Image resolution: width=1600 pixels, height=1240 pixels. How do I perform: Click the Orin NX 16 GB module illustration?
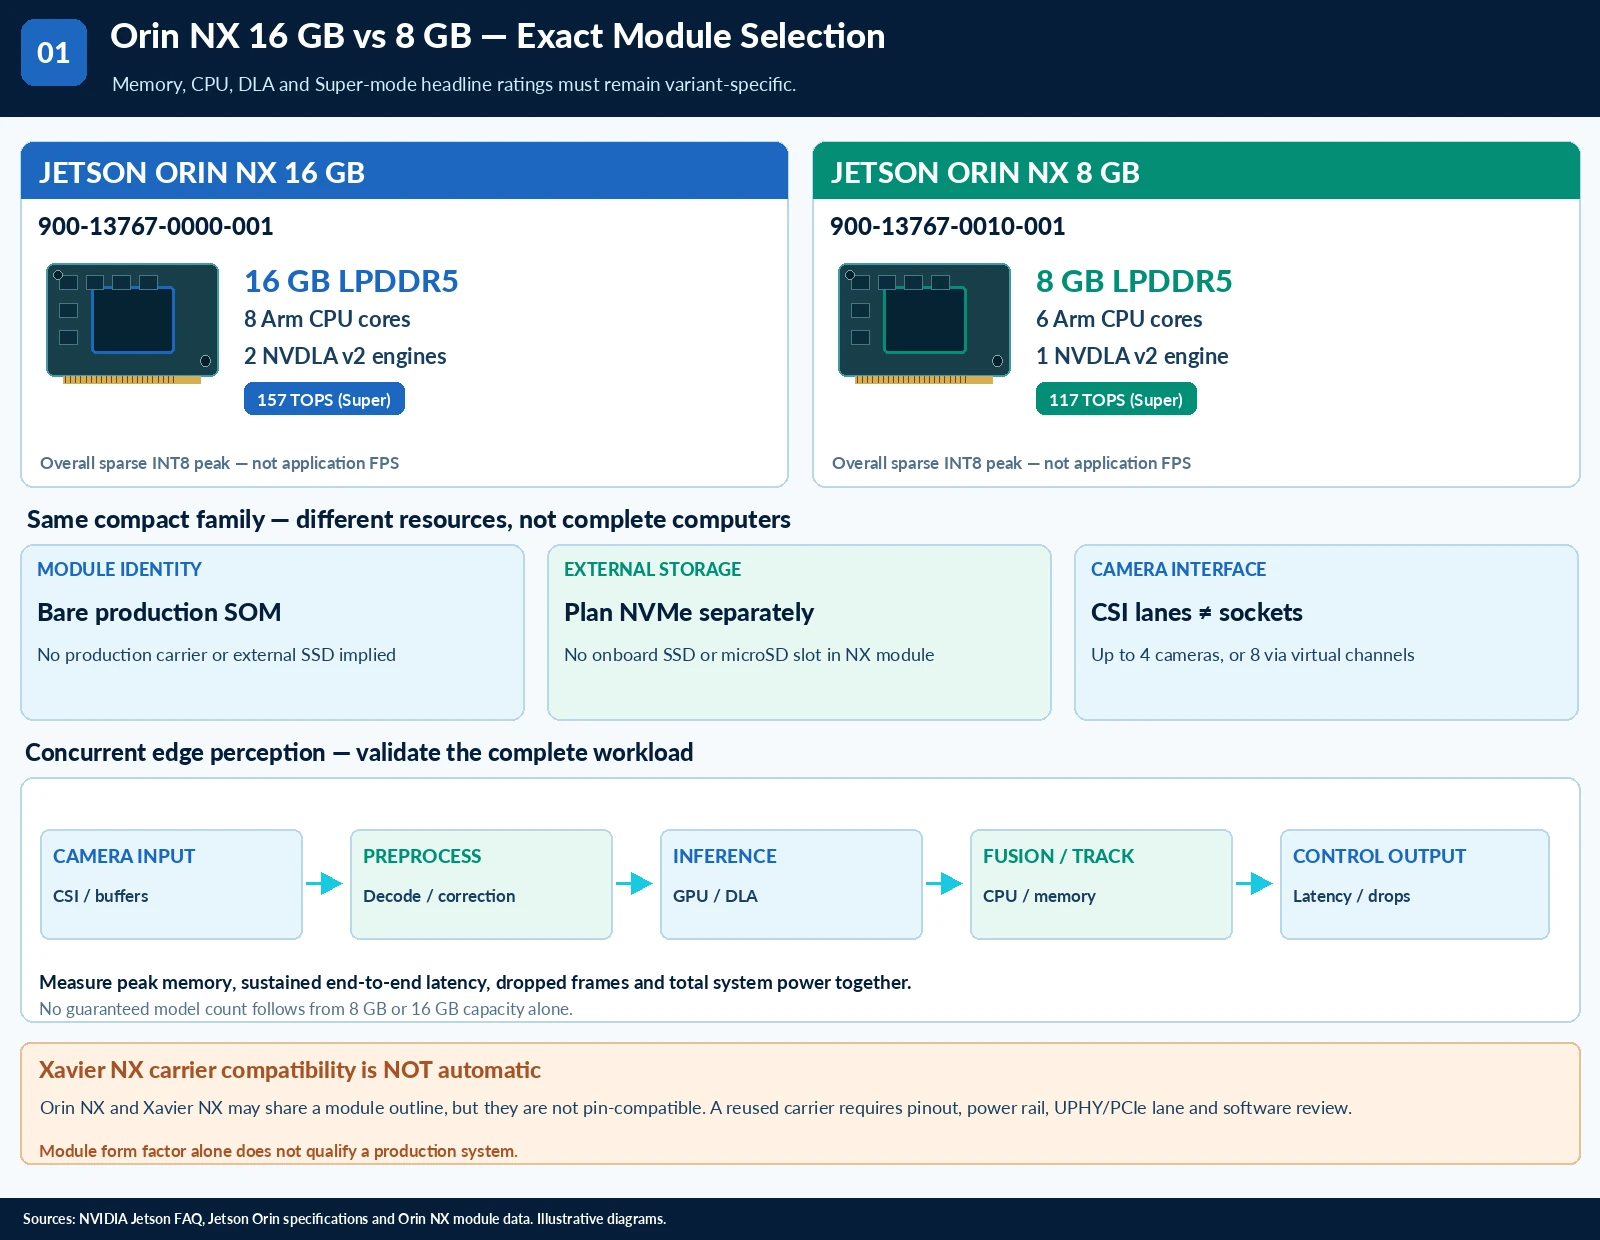point(132,323)
